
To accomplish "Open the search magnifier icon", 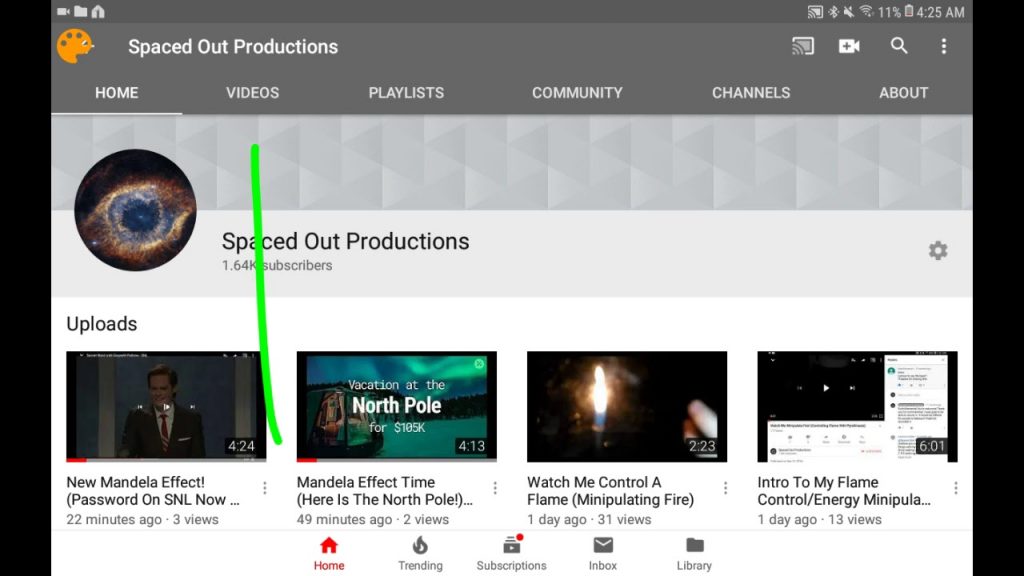I will [899, 46].
